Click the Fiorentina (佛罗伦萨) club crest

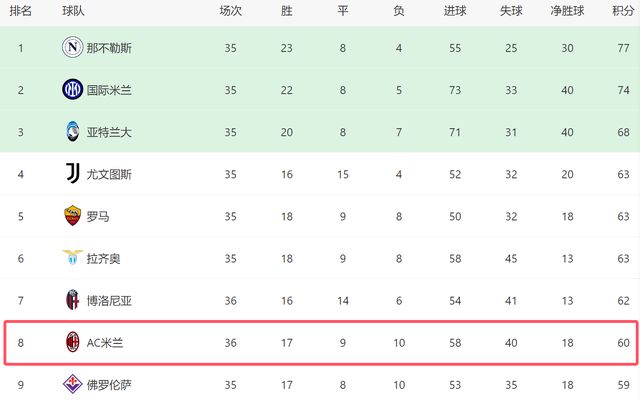(x=72, y=383)
